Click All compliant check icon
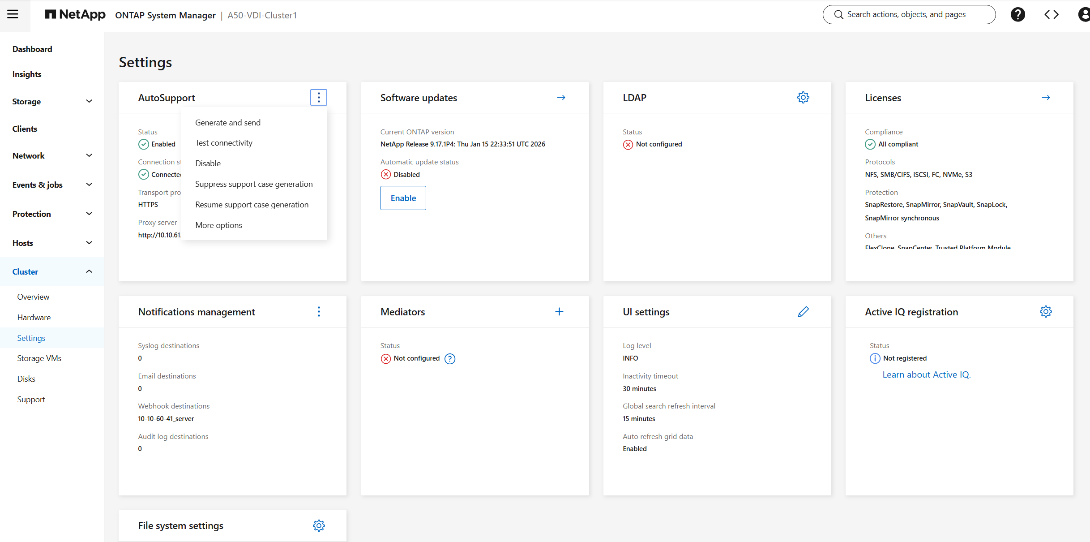This screenshot has height=542, width=1090. (870, 145)
